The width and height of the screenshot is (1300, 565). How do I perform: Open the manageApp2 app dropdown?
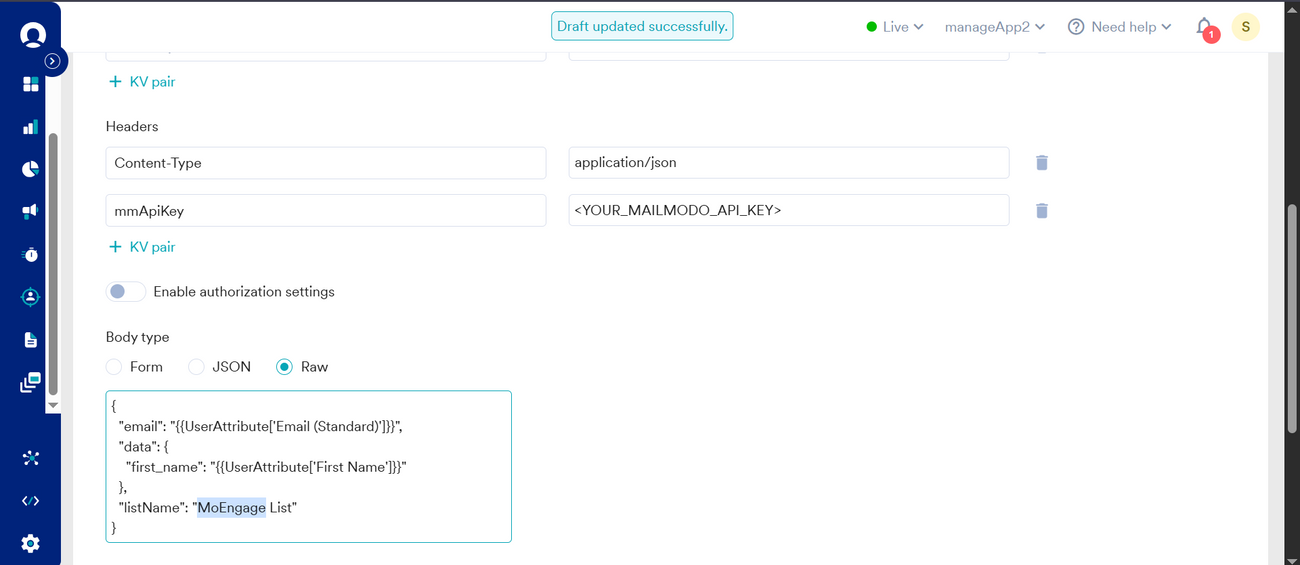(994, 27)
